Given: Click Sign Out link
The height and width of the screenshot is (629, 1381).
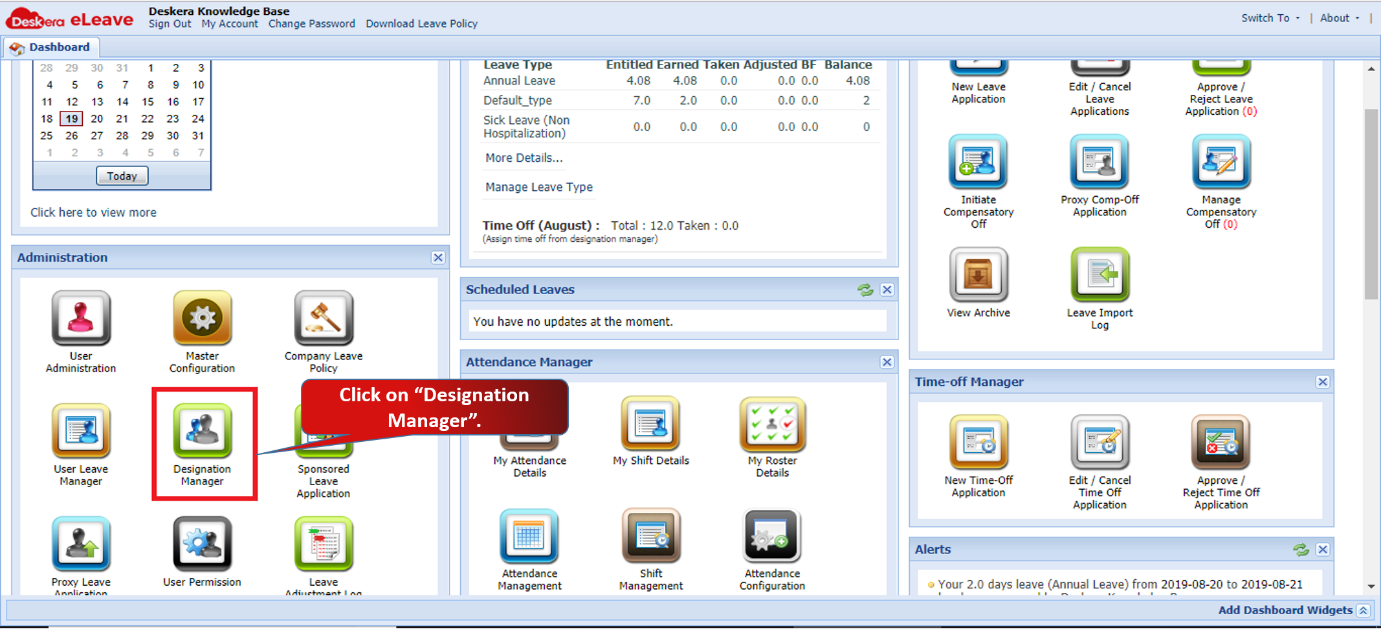Looking at the screenshot, I should 170,24.
